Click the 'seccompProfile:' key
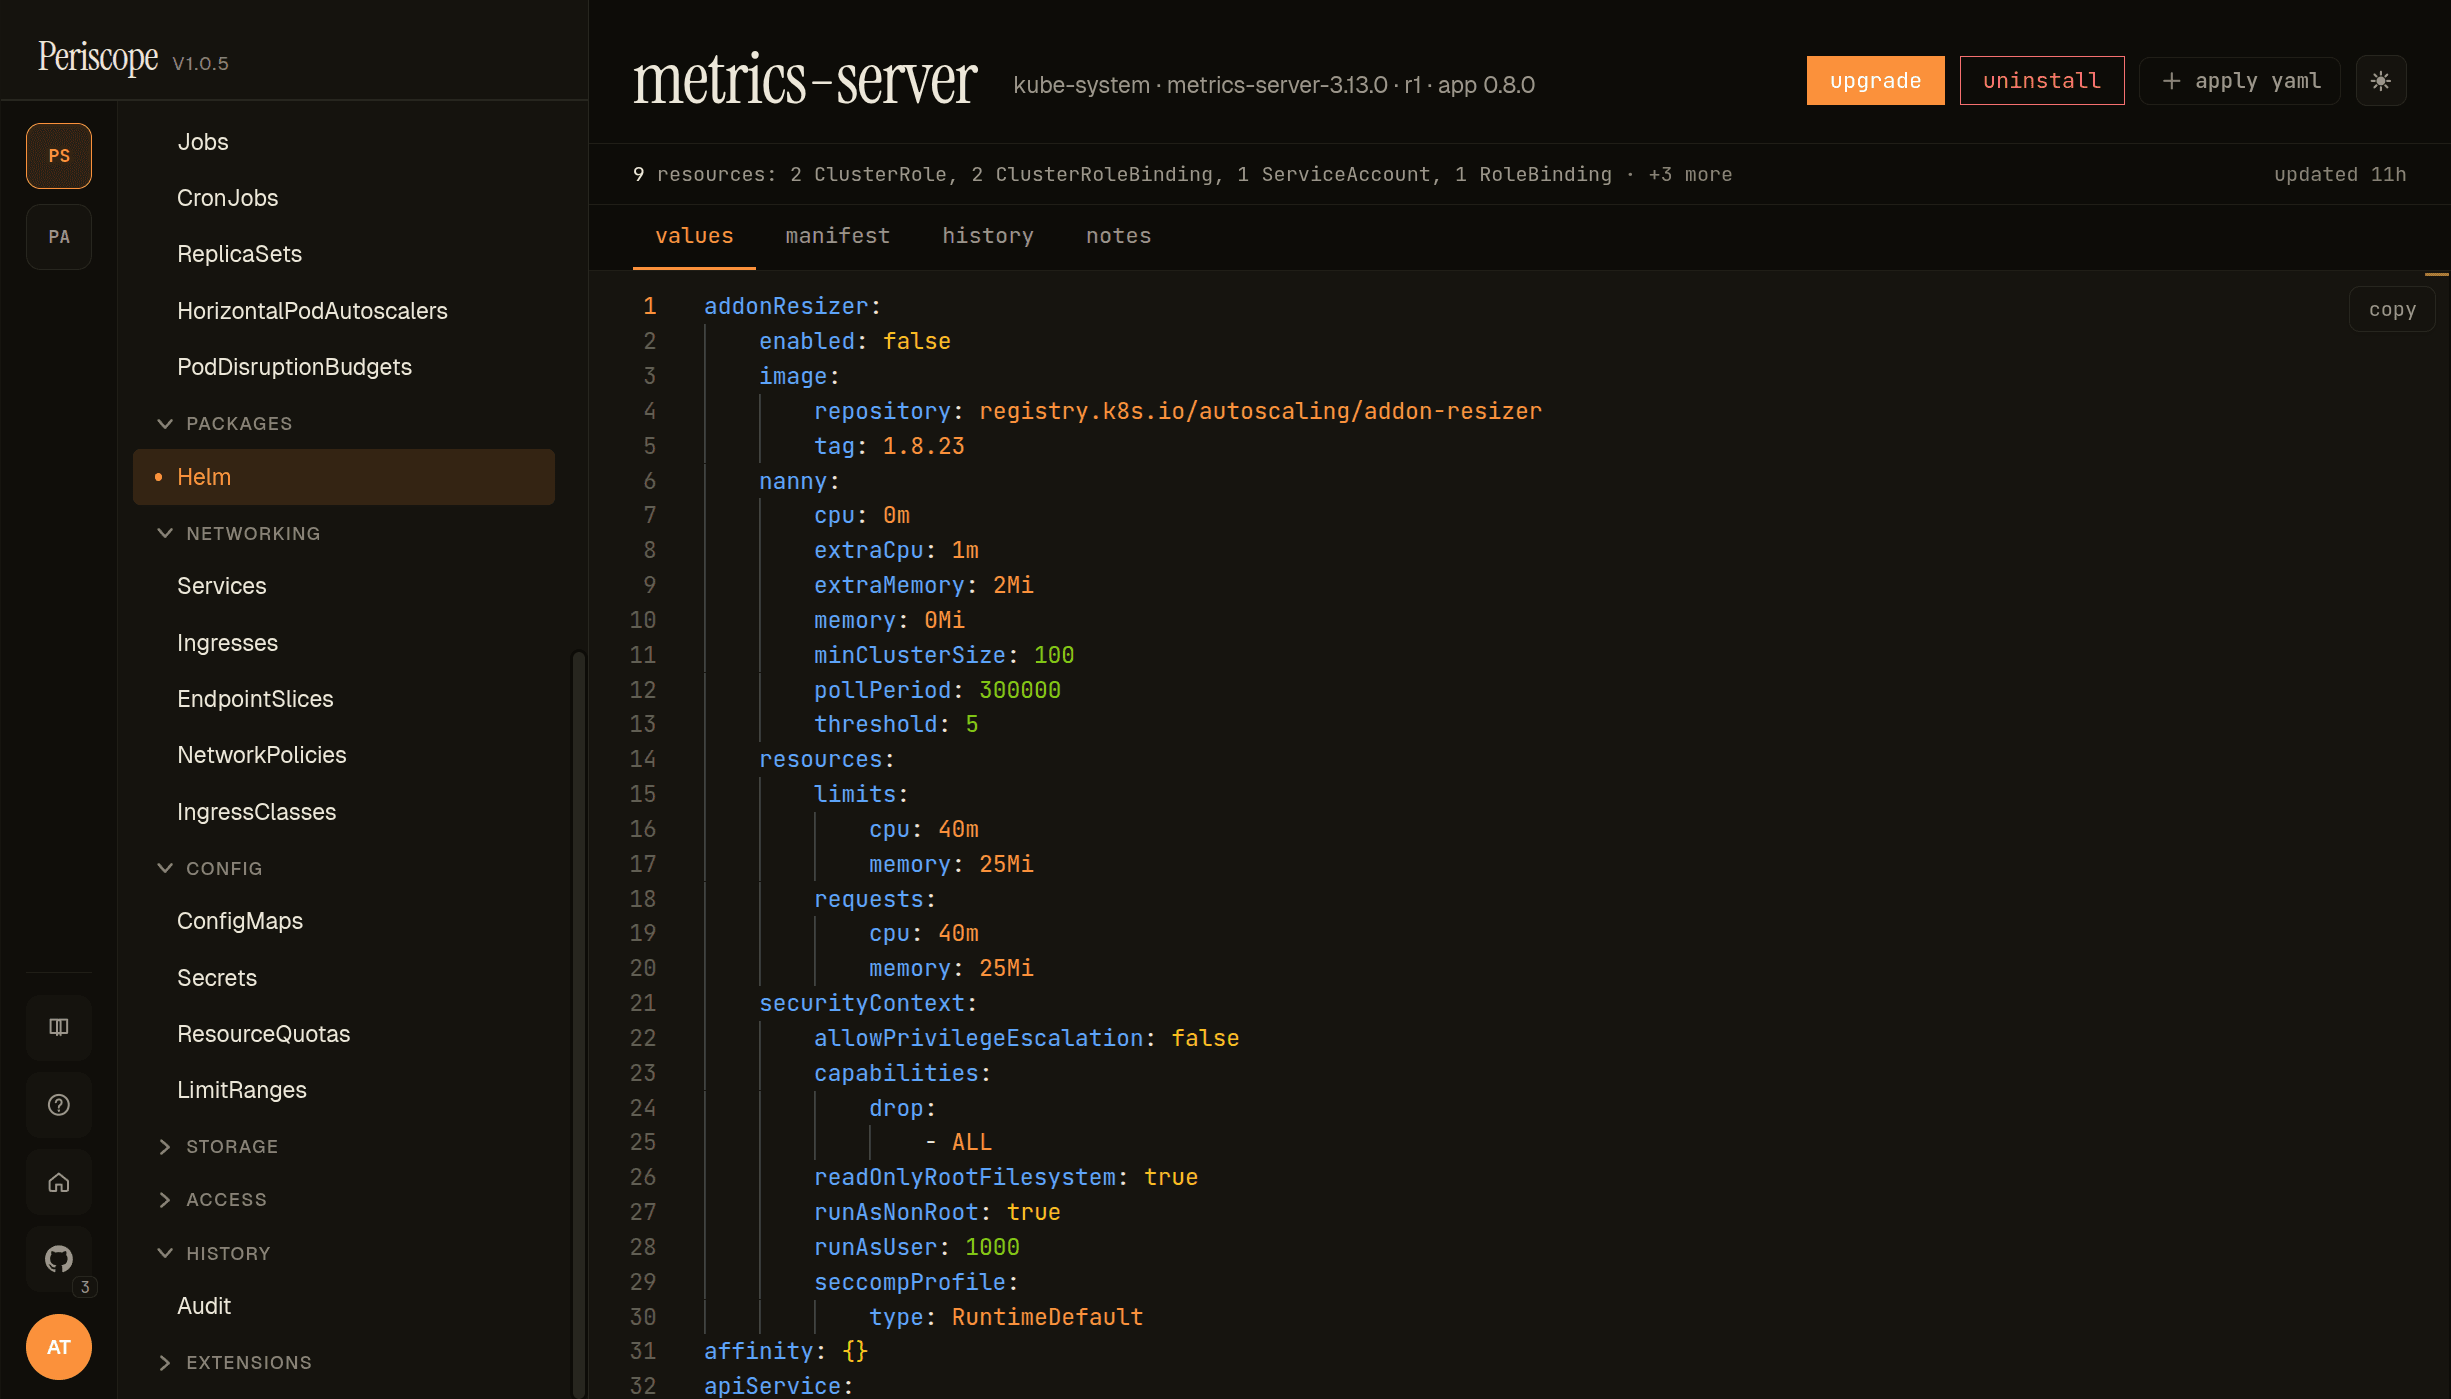The width and height of the screenshot is (2451, 1399). pyautogui.click(x=916, y=1282)
